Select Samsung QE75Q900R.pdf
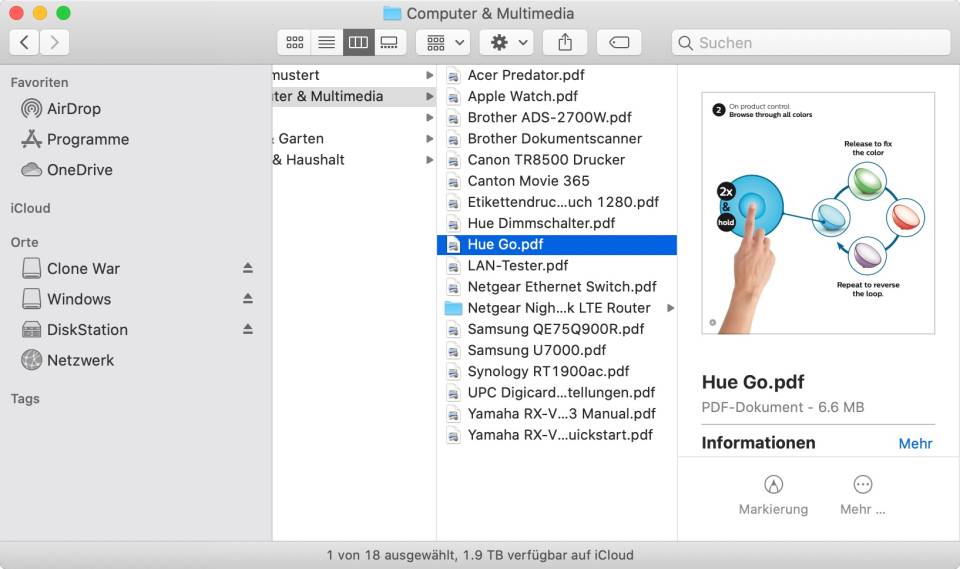Screen dimensions: 960x569 click(557, 329)
